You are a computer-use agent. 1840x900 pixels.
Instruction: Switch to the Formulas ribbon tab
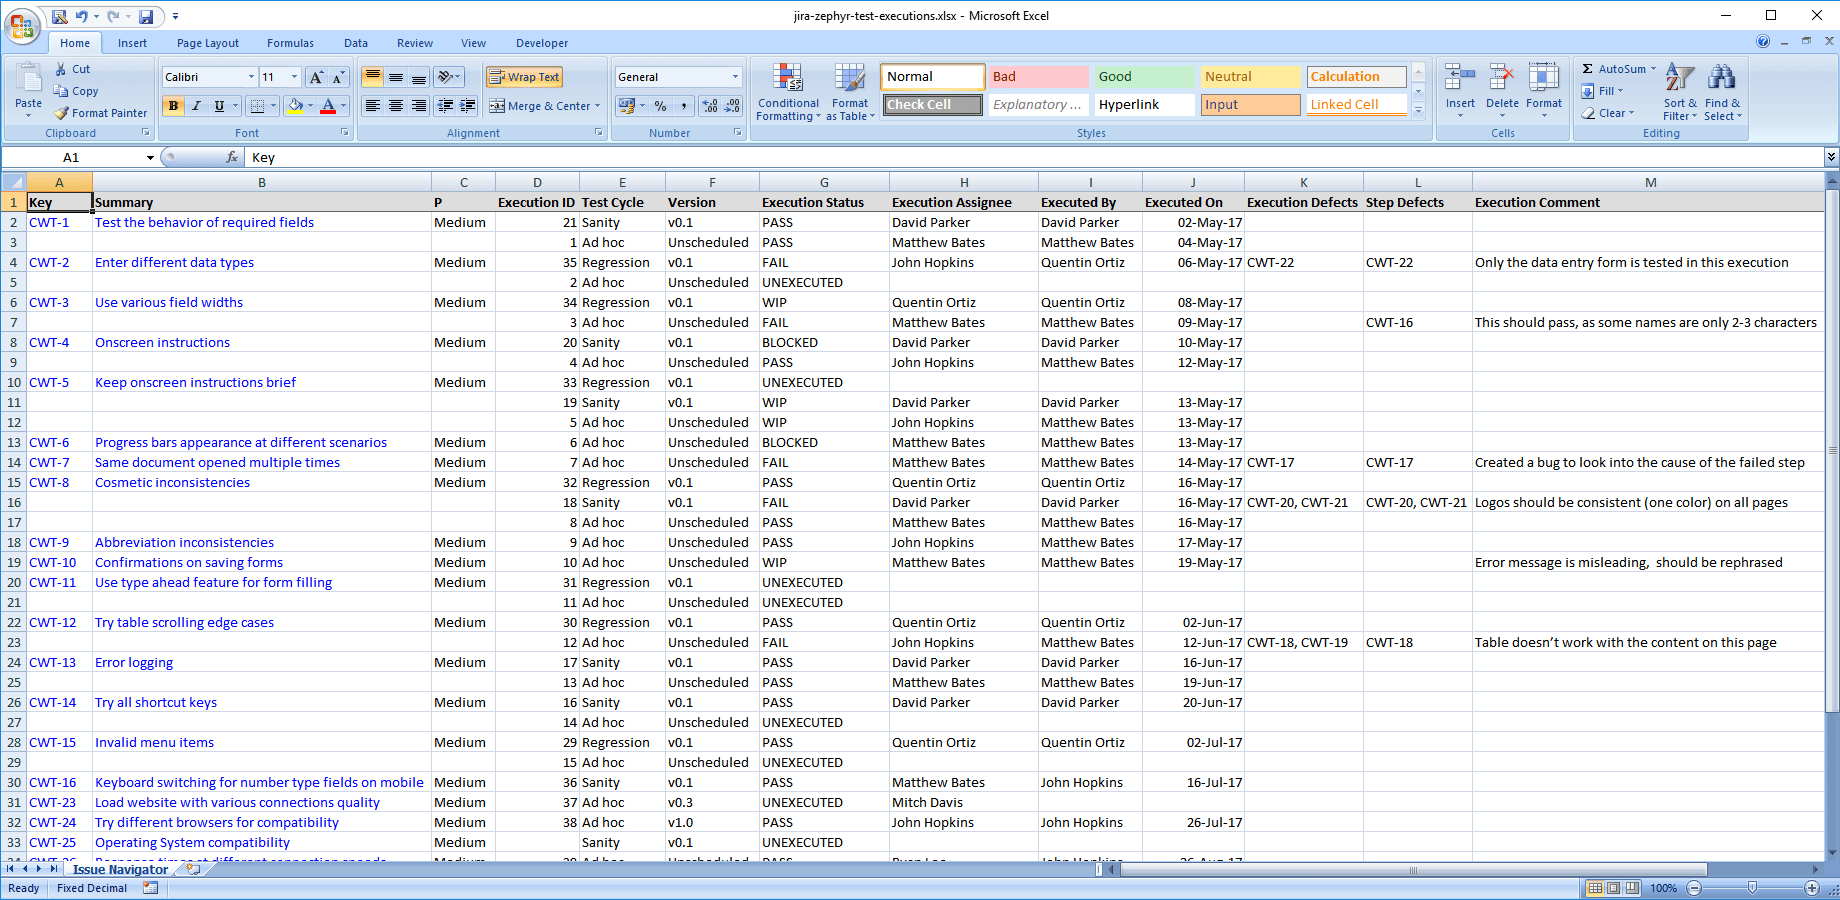(x=290, y=43)
